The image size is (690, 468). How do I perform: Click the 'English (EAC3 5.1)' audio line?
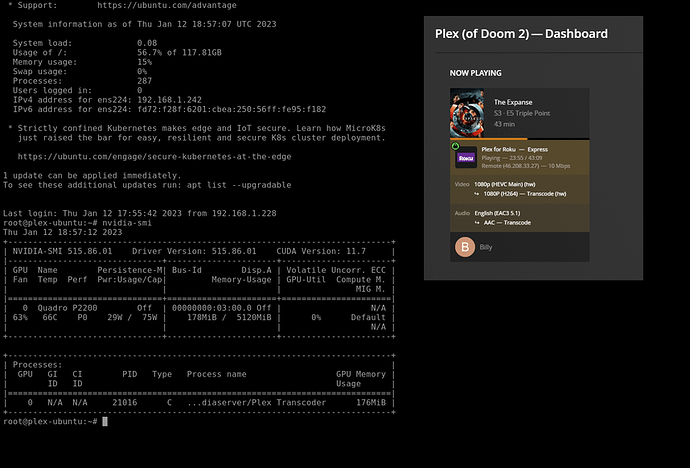[497, 213]
